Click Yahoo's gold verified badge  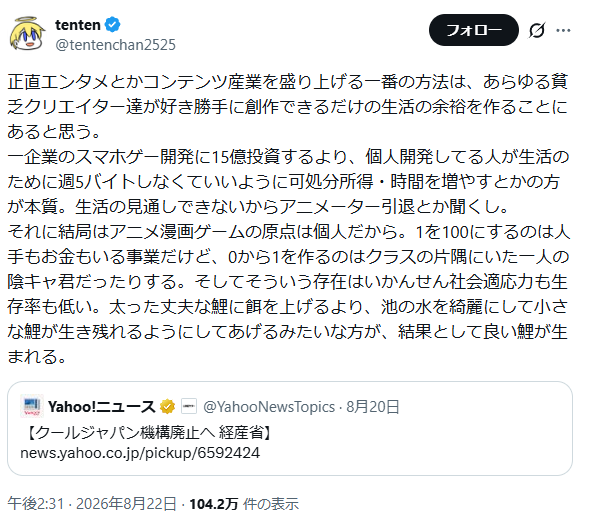point(167,406)
